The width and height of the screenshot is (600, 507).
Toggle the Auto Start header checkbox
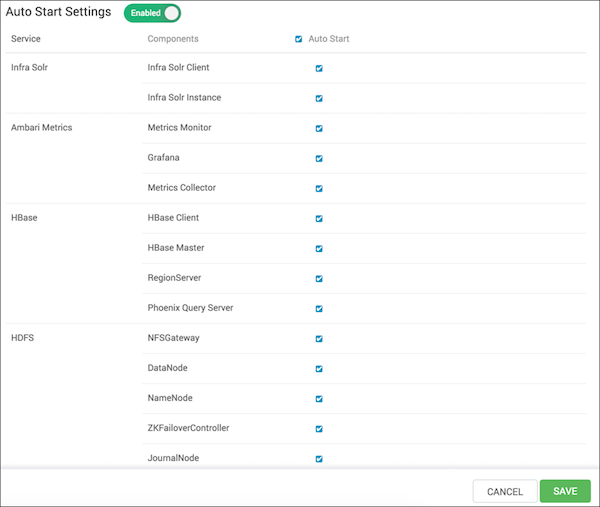click(x=298, y=39)
